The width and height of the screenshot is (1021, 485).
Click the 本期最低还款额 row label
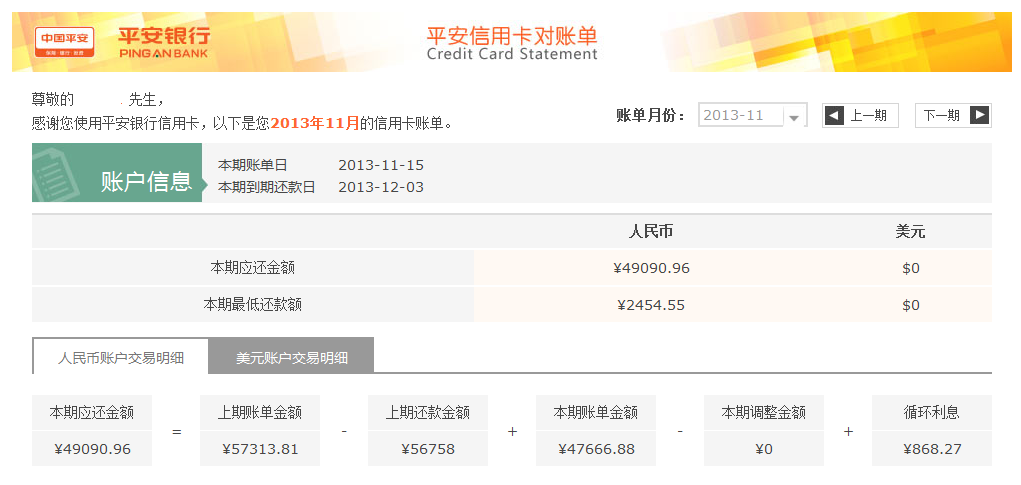[253, 305]
